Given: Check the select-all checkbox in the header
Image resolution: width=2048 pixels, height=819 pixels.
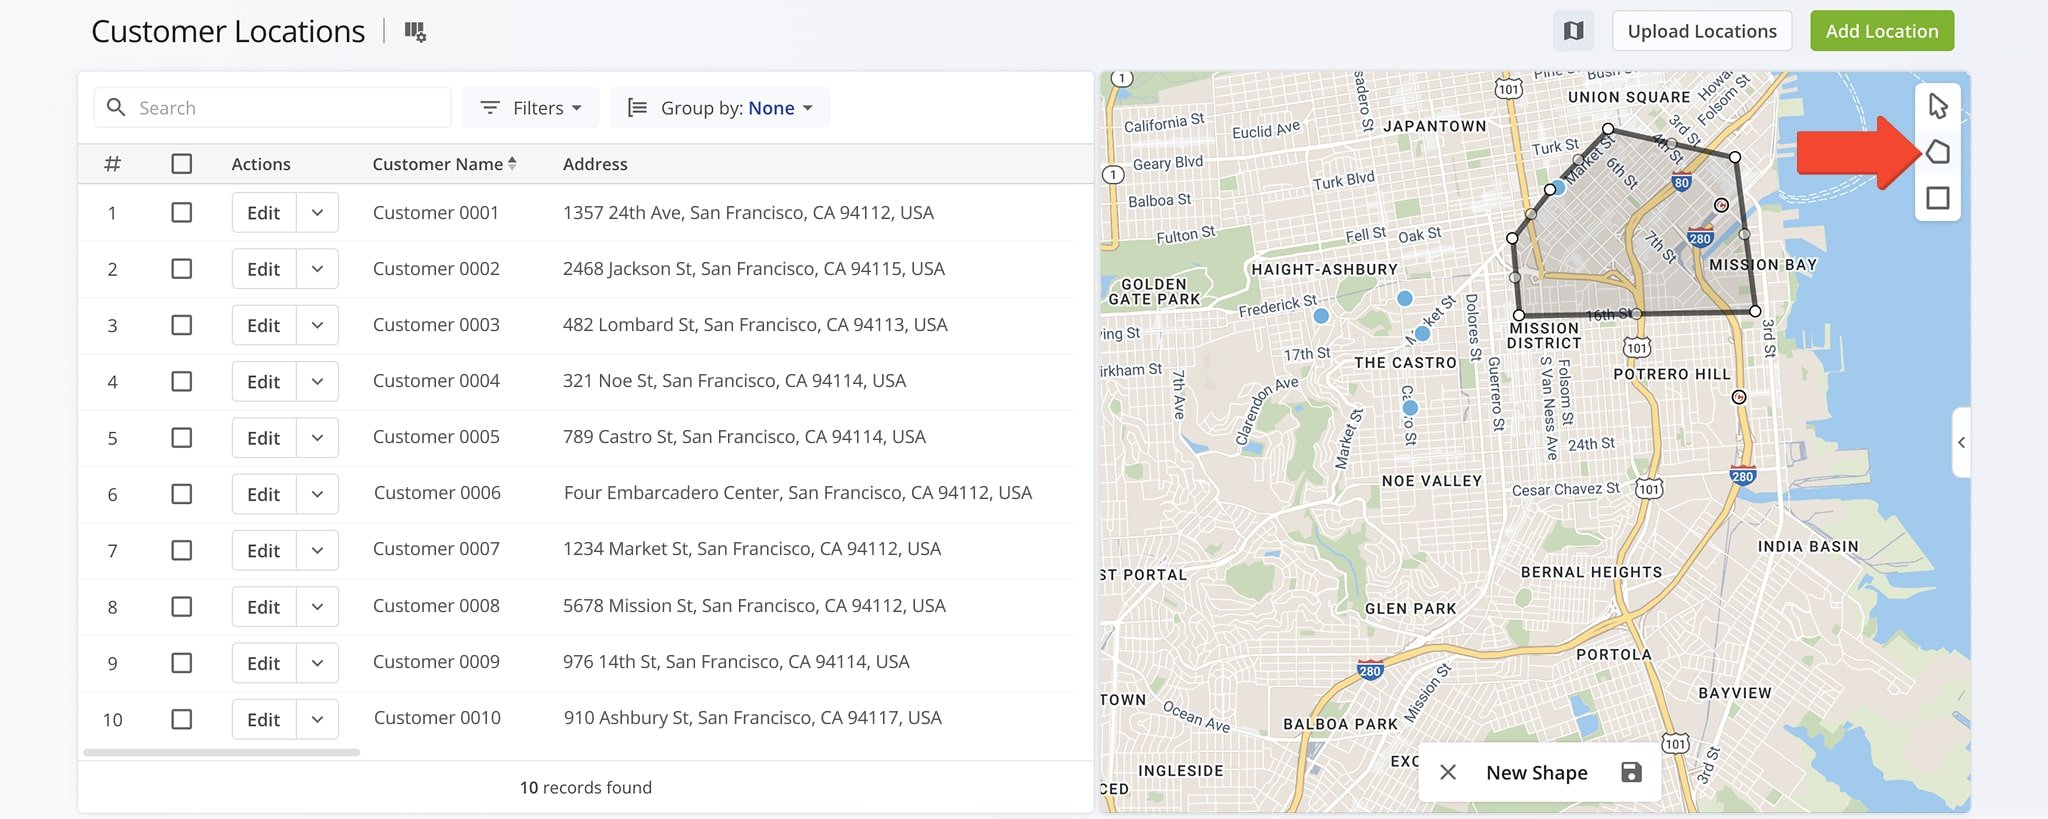Looking at the screenshot, I should (x=181, y=164).
